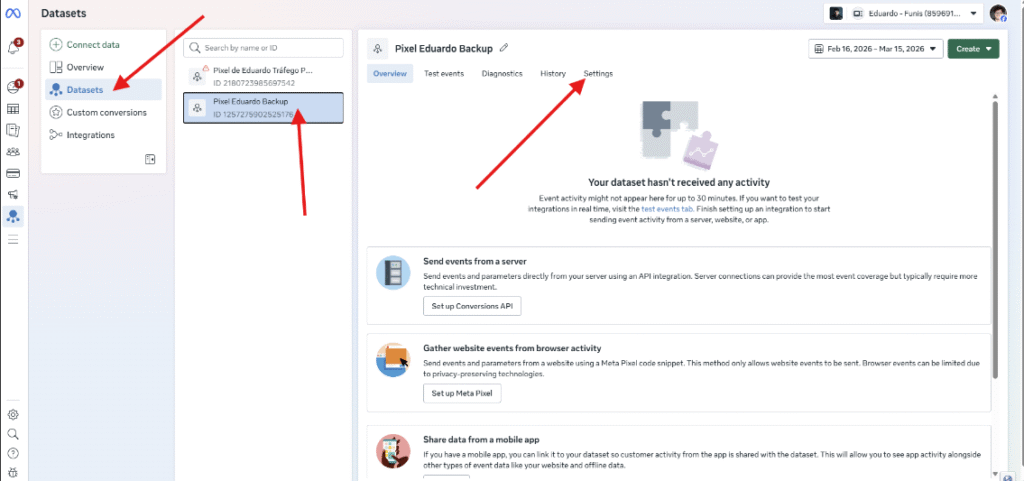Click the collapse panel icon below Integrations
This screenshot has width=1024, height=481.
coord(150,159)
